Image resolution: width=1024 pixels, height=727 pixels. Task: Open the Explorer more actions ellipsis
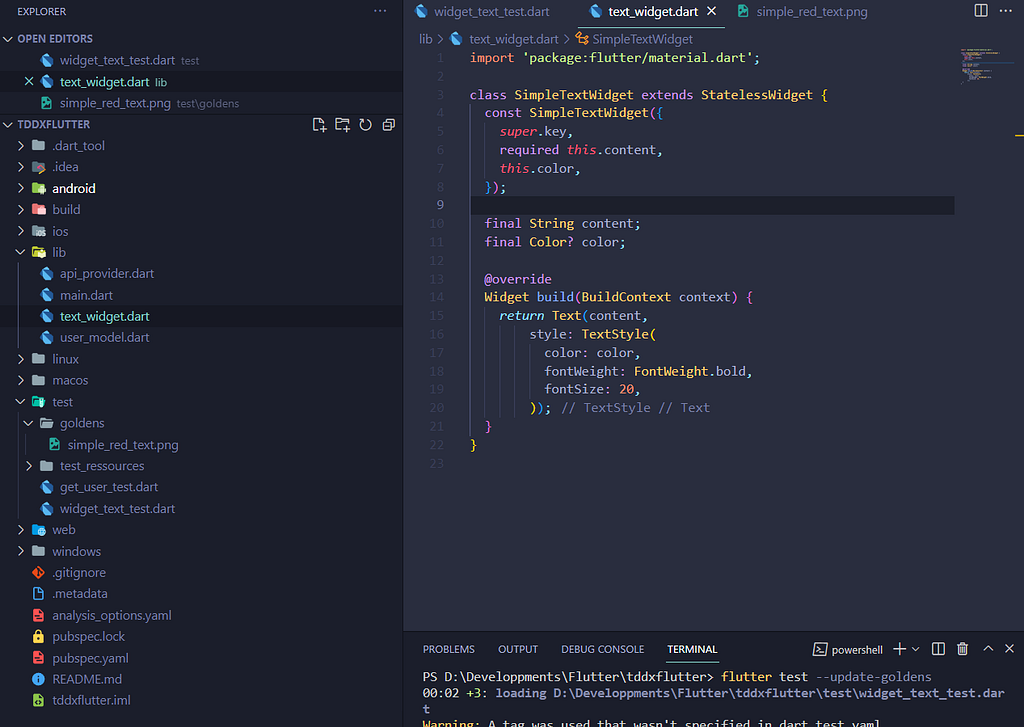[380, 11]
